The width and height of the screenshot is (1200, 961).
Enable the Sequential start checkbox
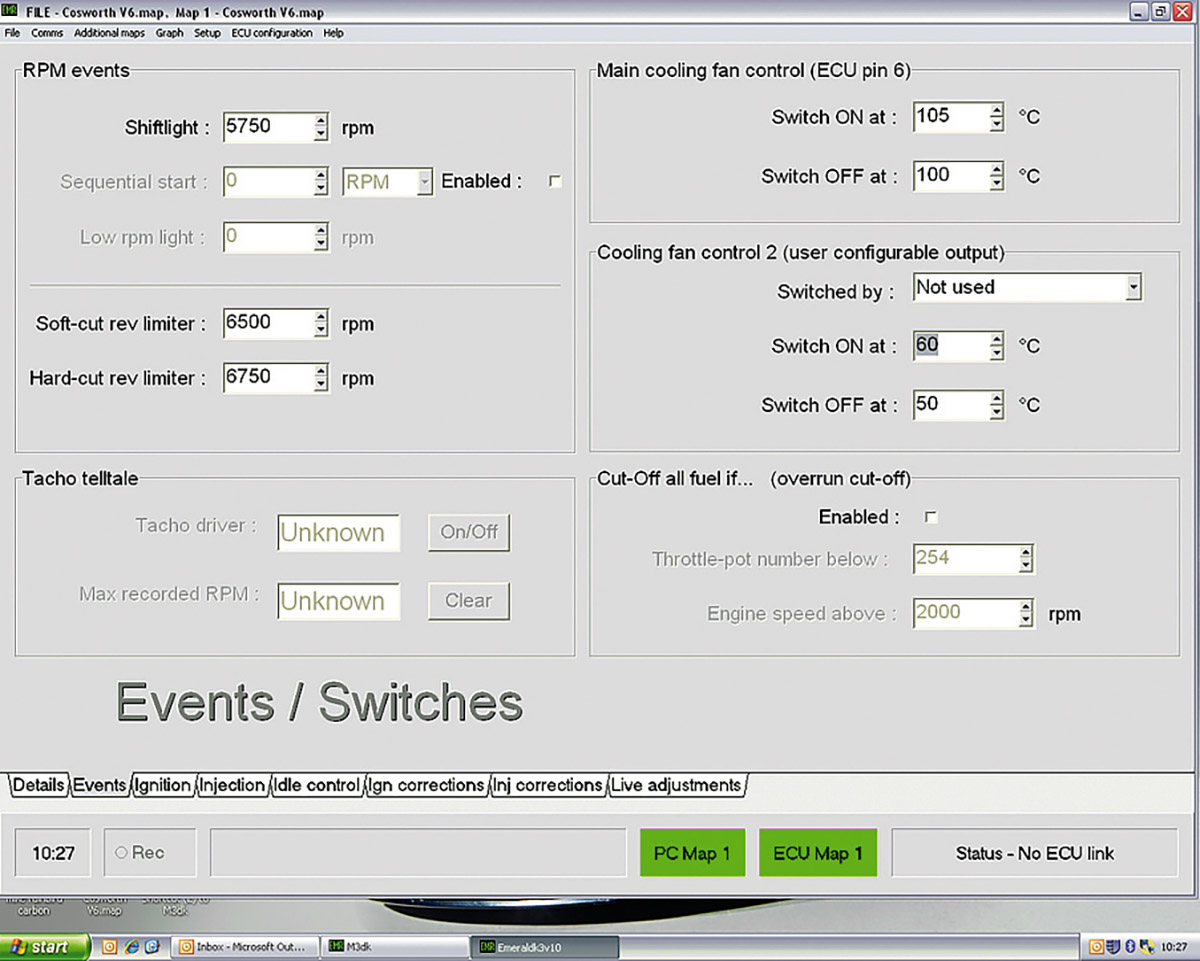[x=555, y=182]
